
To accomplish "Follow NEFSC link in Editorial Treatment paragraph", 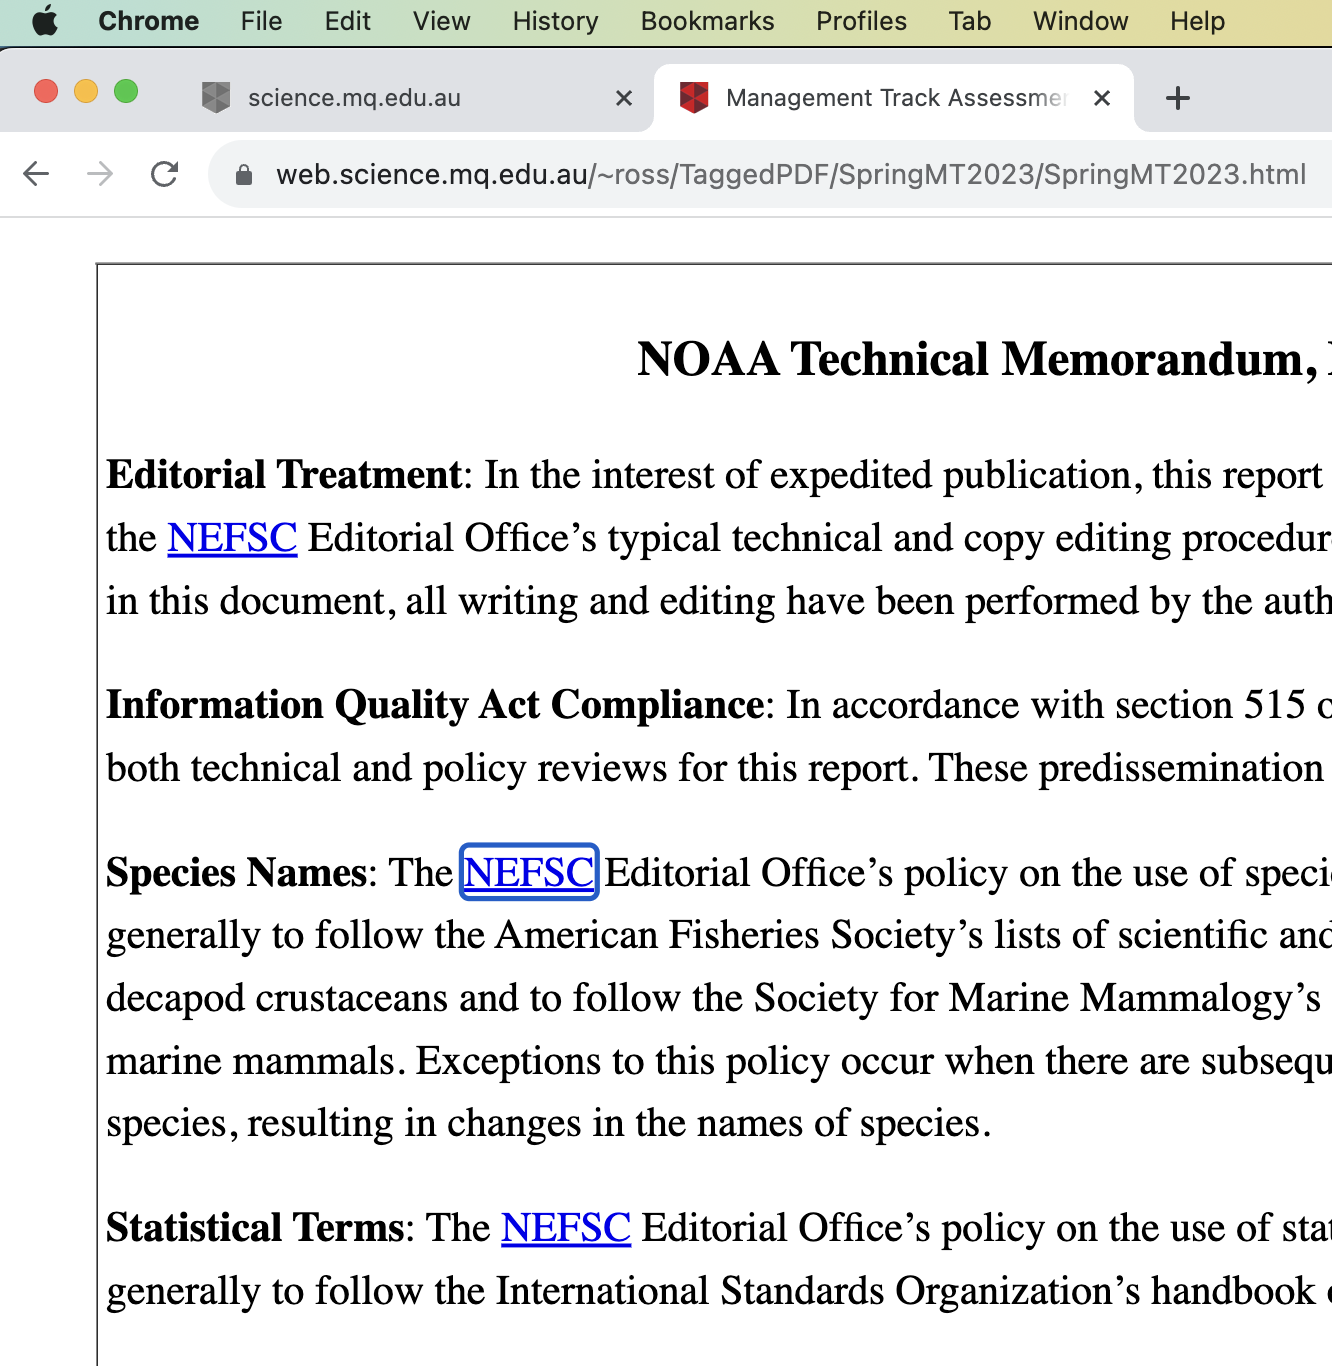I will [x=232, y=538].
